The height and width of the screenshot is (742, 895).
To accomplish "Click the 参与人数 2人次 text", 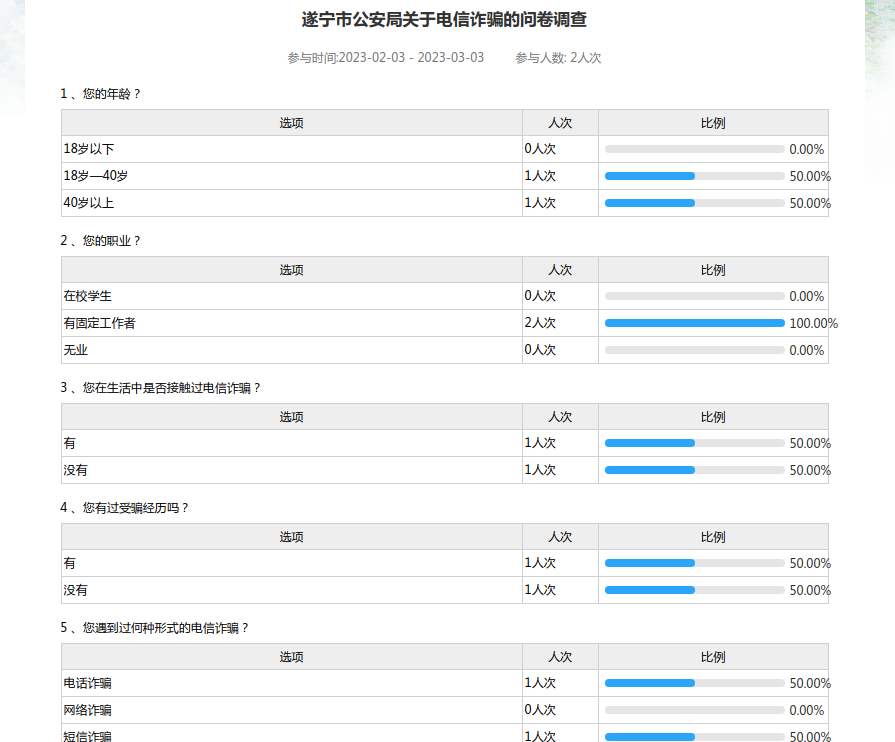I will [x=558, y=58].
